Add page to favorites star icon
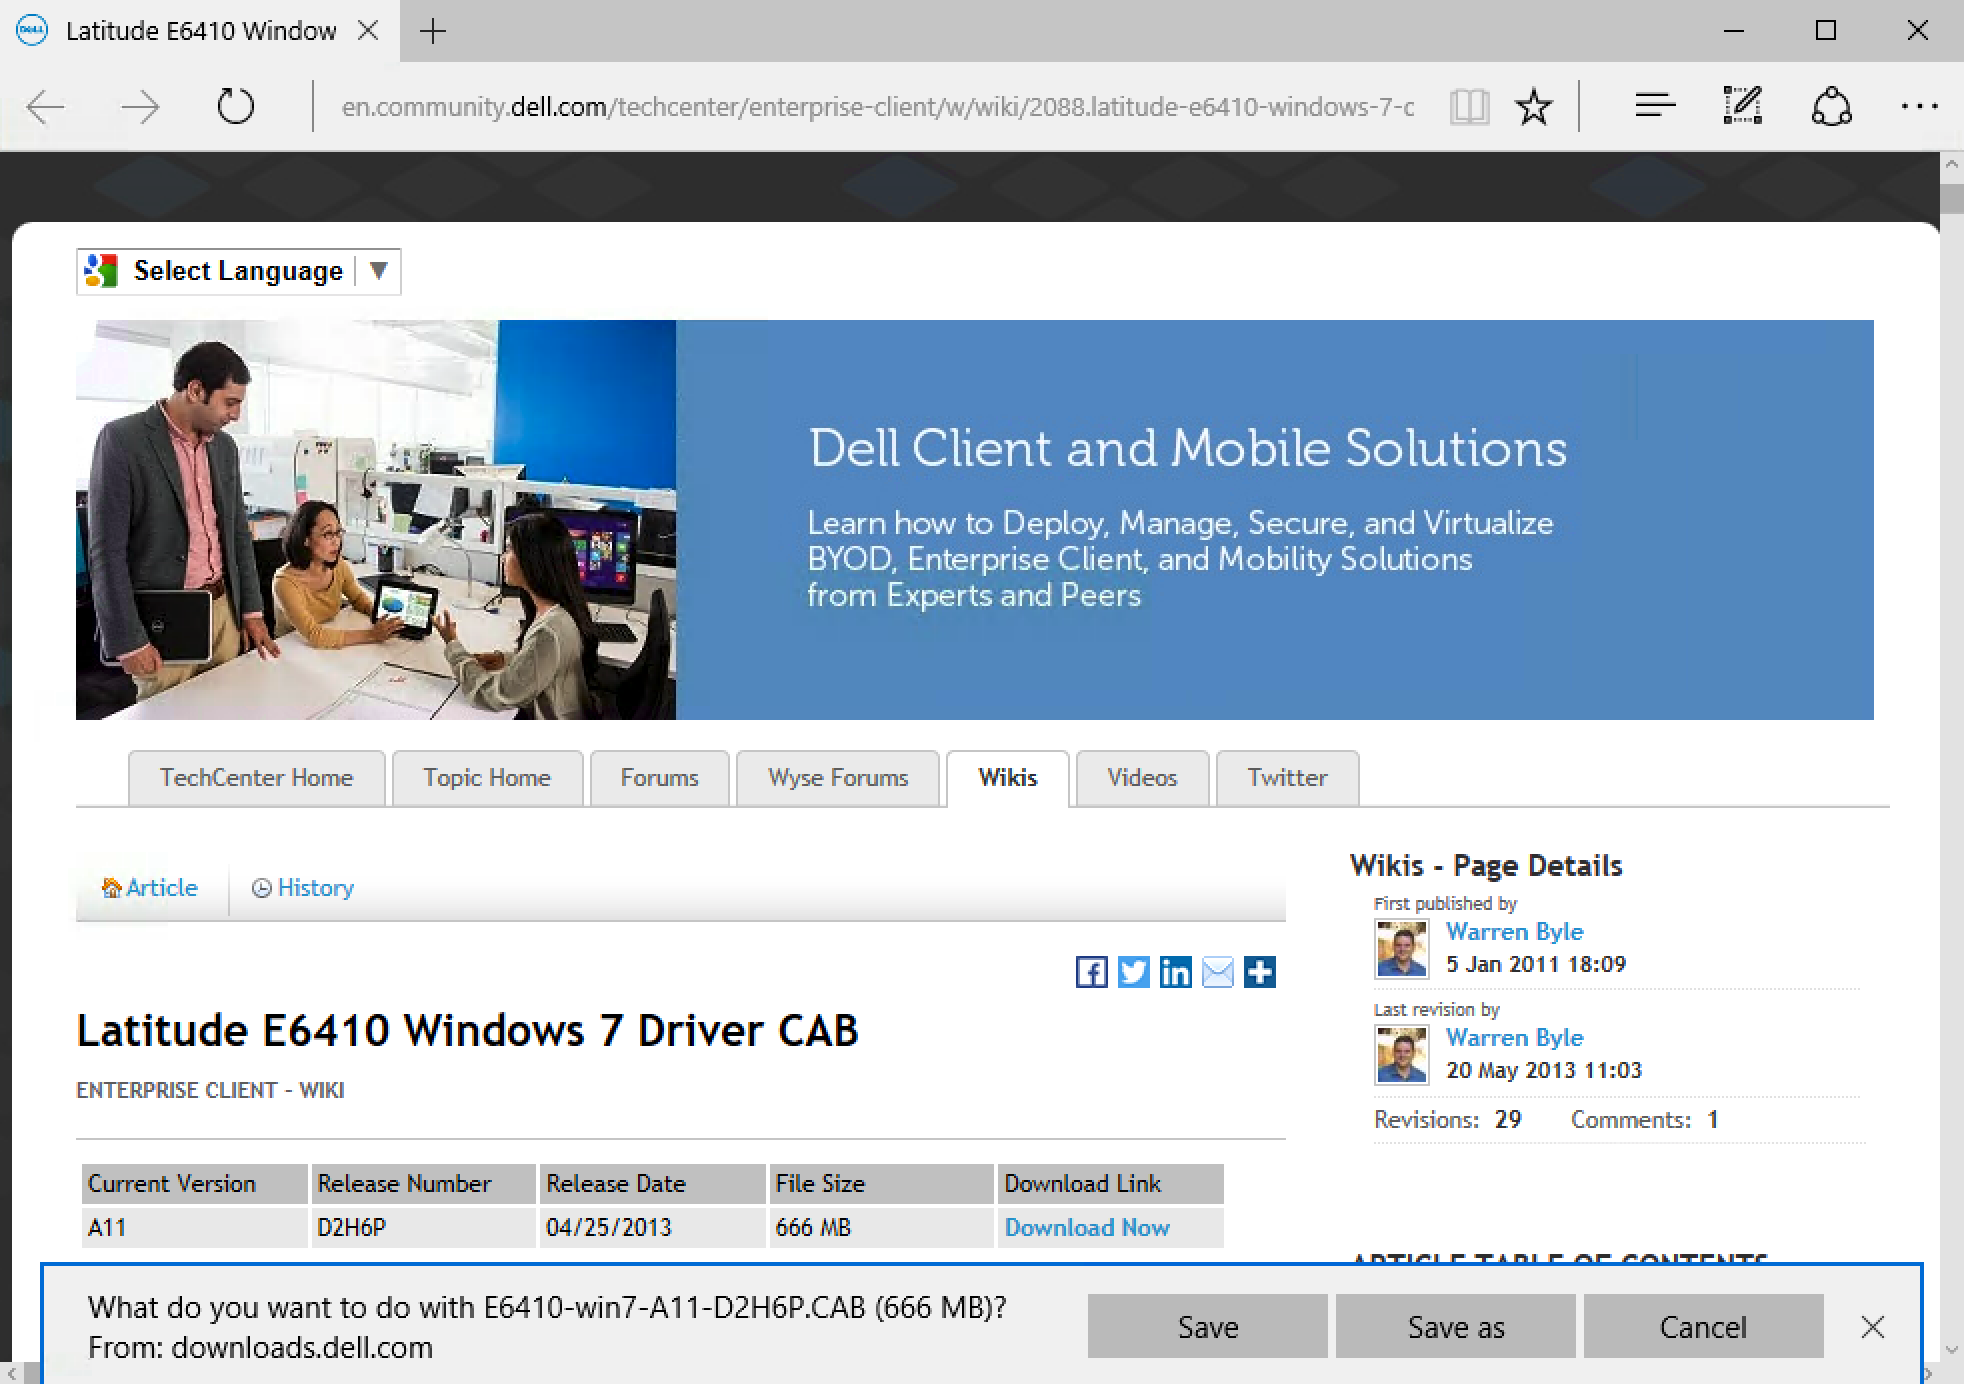The image size is (1964, 1384). 1533,106
